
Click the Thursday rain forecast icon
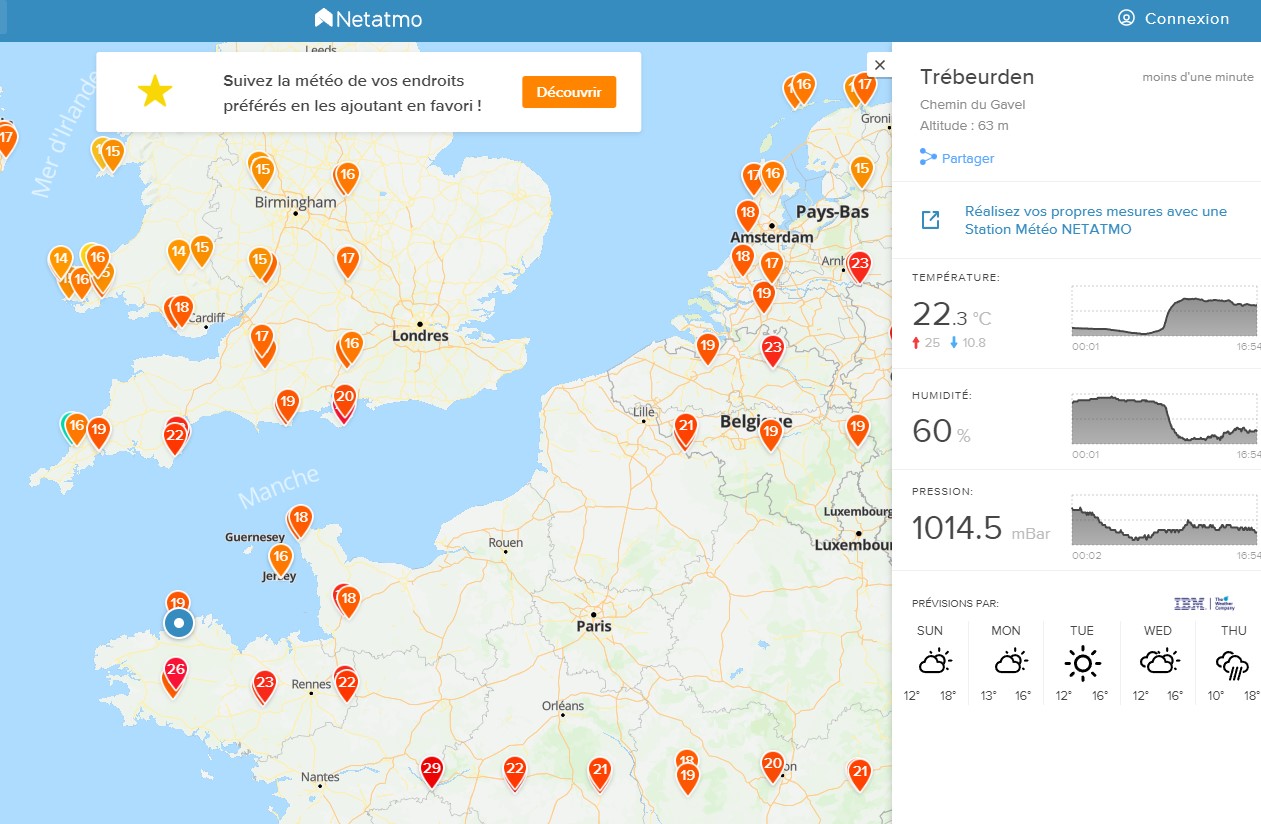click(1233, 663)
